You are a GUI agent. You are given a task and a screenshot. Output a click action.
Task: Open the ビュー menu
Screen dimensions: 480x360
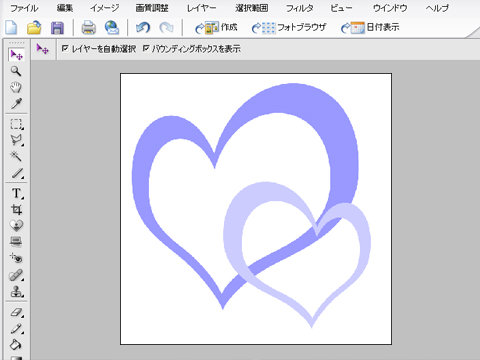click(x=341, y=8)
